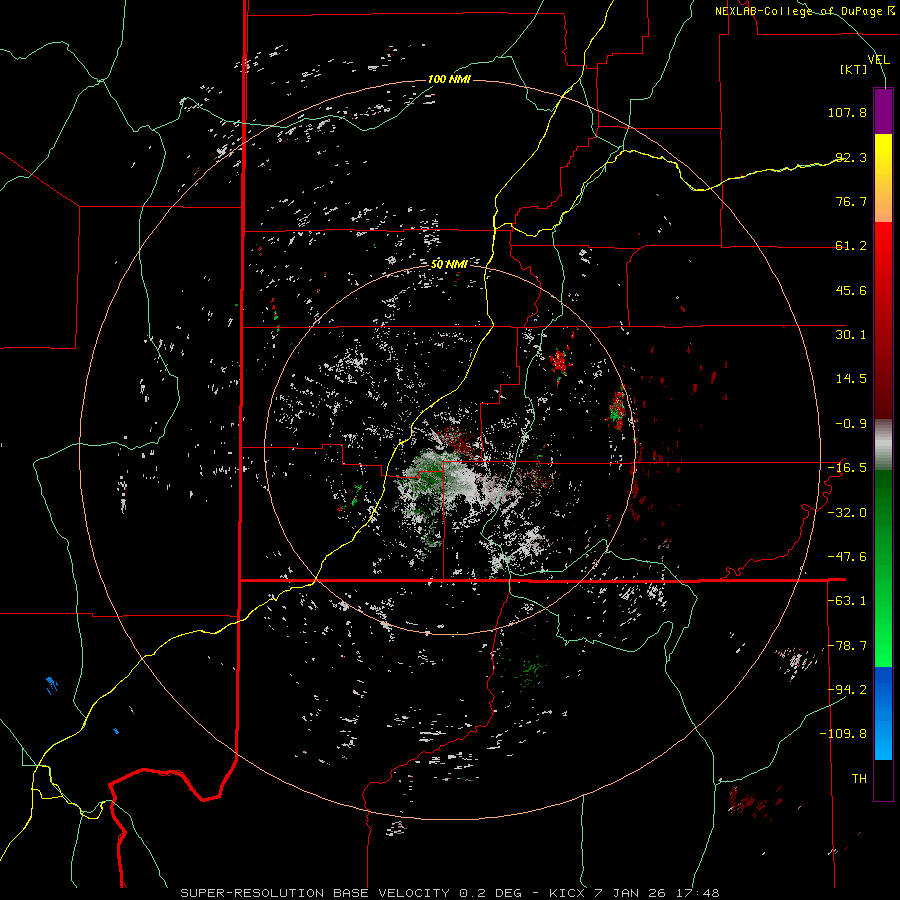Click the yellow-orange segment of the color bar
Viewport: 900px width, 900px height.
coord(883,178)
